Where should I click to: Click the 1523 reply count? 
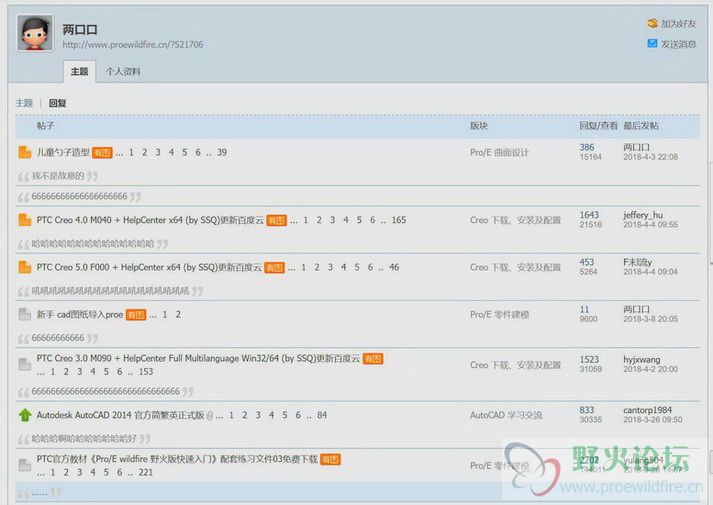[x=589, y=360]
